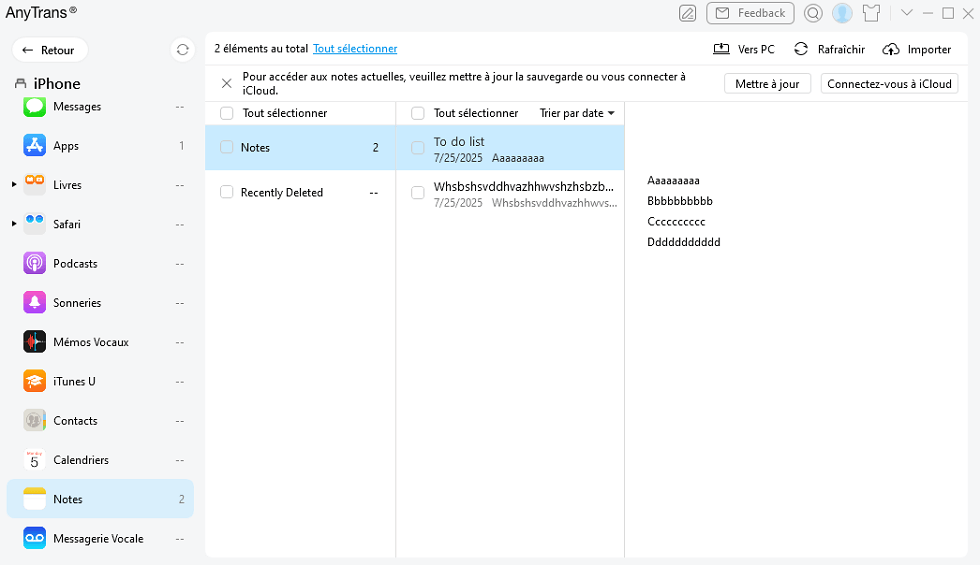Select Calendriers in the sidebar
The height and width of the screenshot is (565, 980).
(80, 460)
